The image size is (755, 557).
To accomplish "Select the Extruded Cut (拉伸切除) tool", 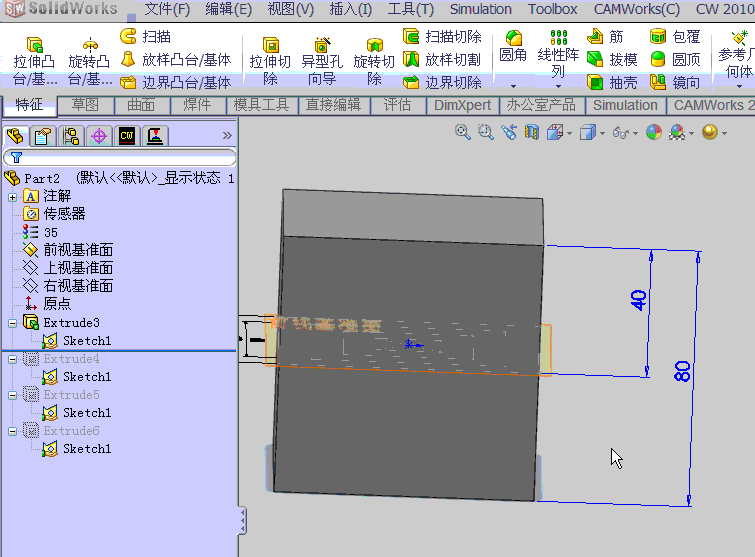I will 270,62.
